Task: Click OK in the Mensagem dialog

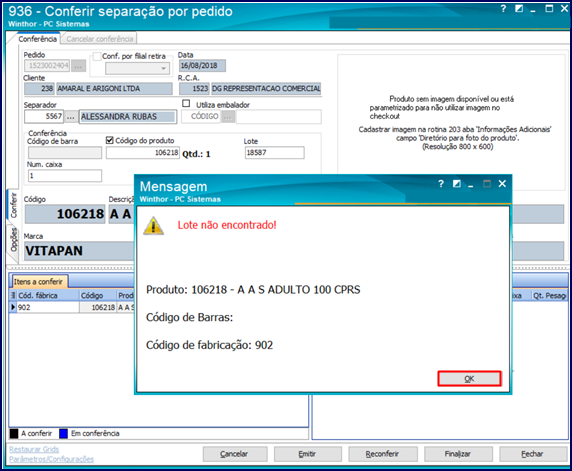Action: click(x=469, y=379)
